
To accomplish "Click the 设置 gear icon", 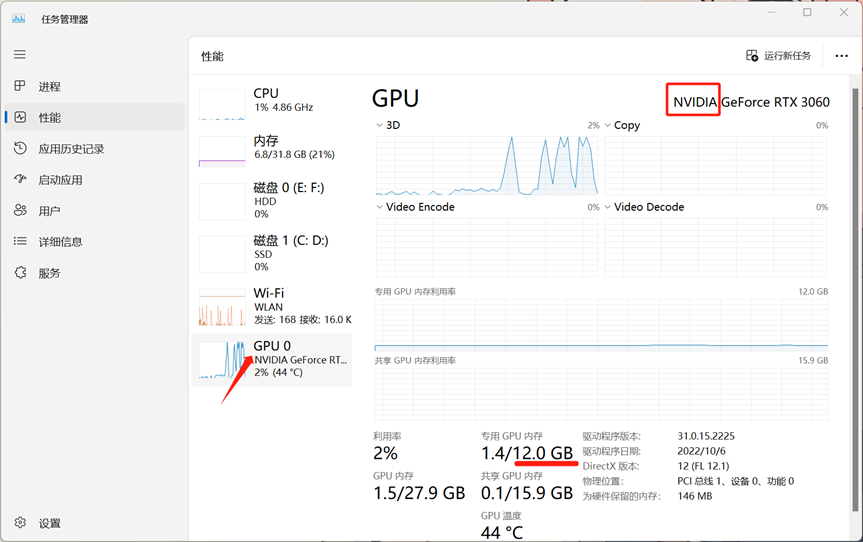I will 20,523.
